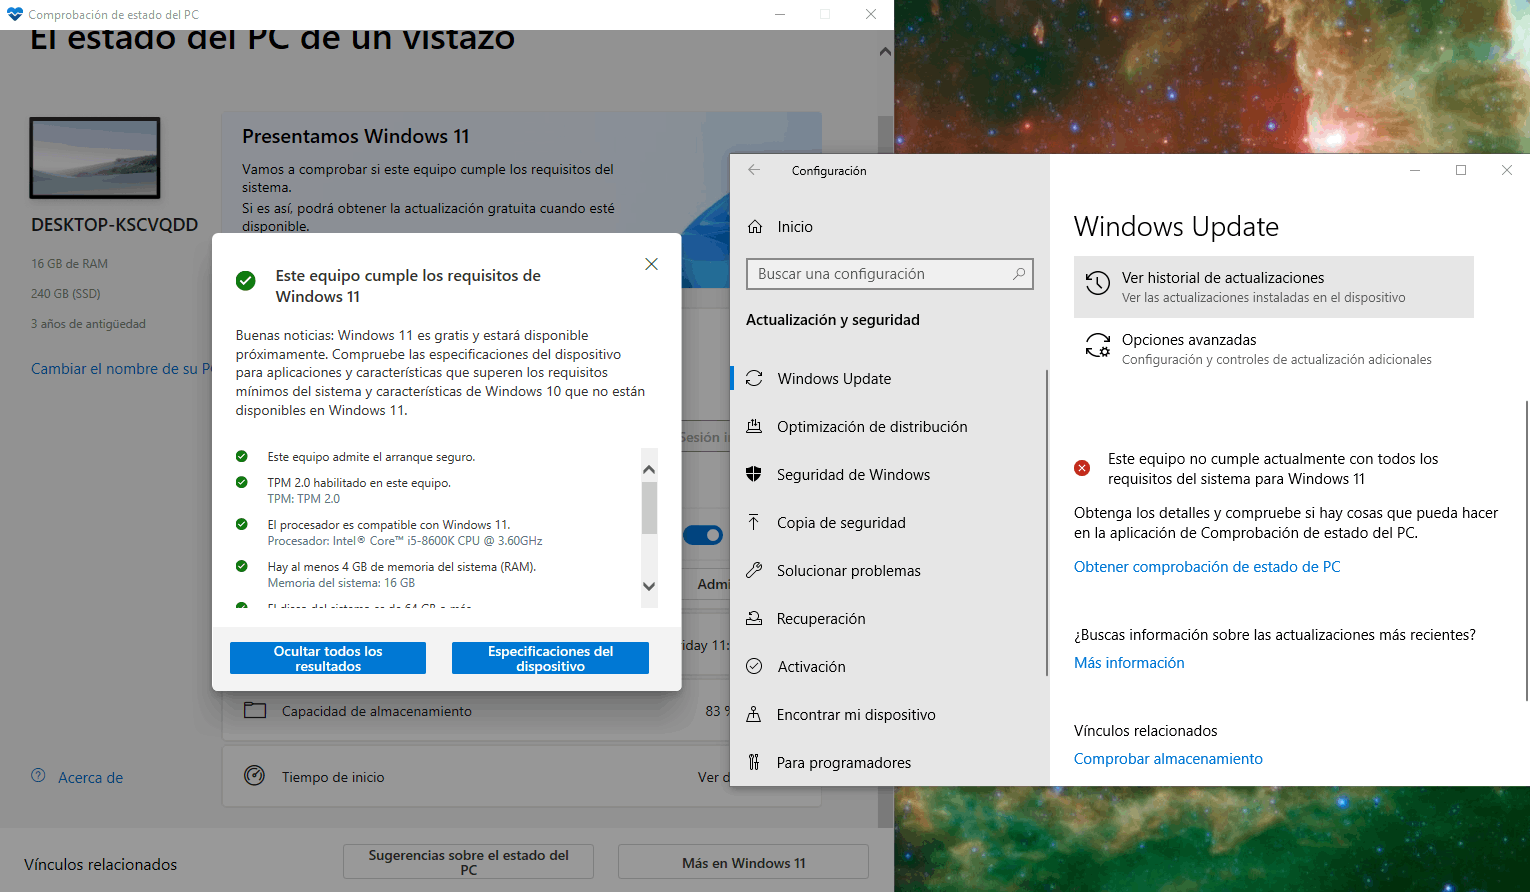Click the Copia de seguridad arrow icon
The width and height of the screenshot is (1530, 892).
coord(755,522)
